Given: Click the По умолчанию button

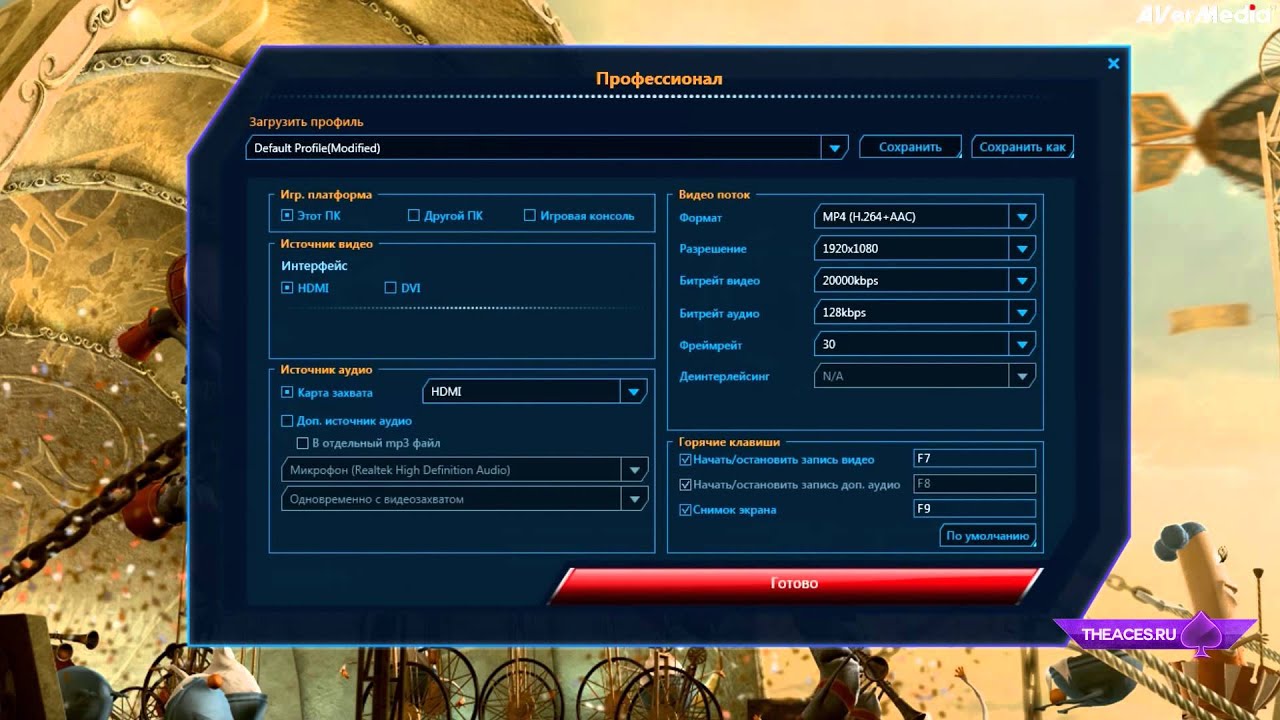Looking at the screenshot, I should 988,536.
